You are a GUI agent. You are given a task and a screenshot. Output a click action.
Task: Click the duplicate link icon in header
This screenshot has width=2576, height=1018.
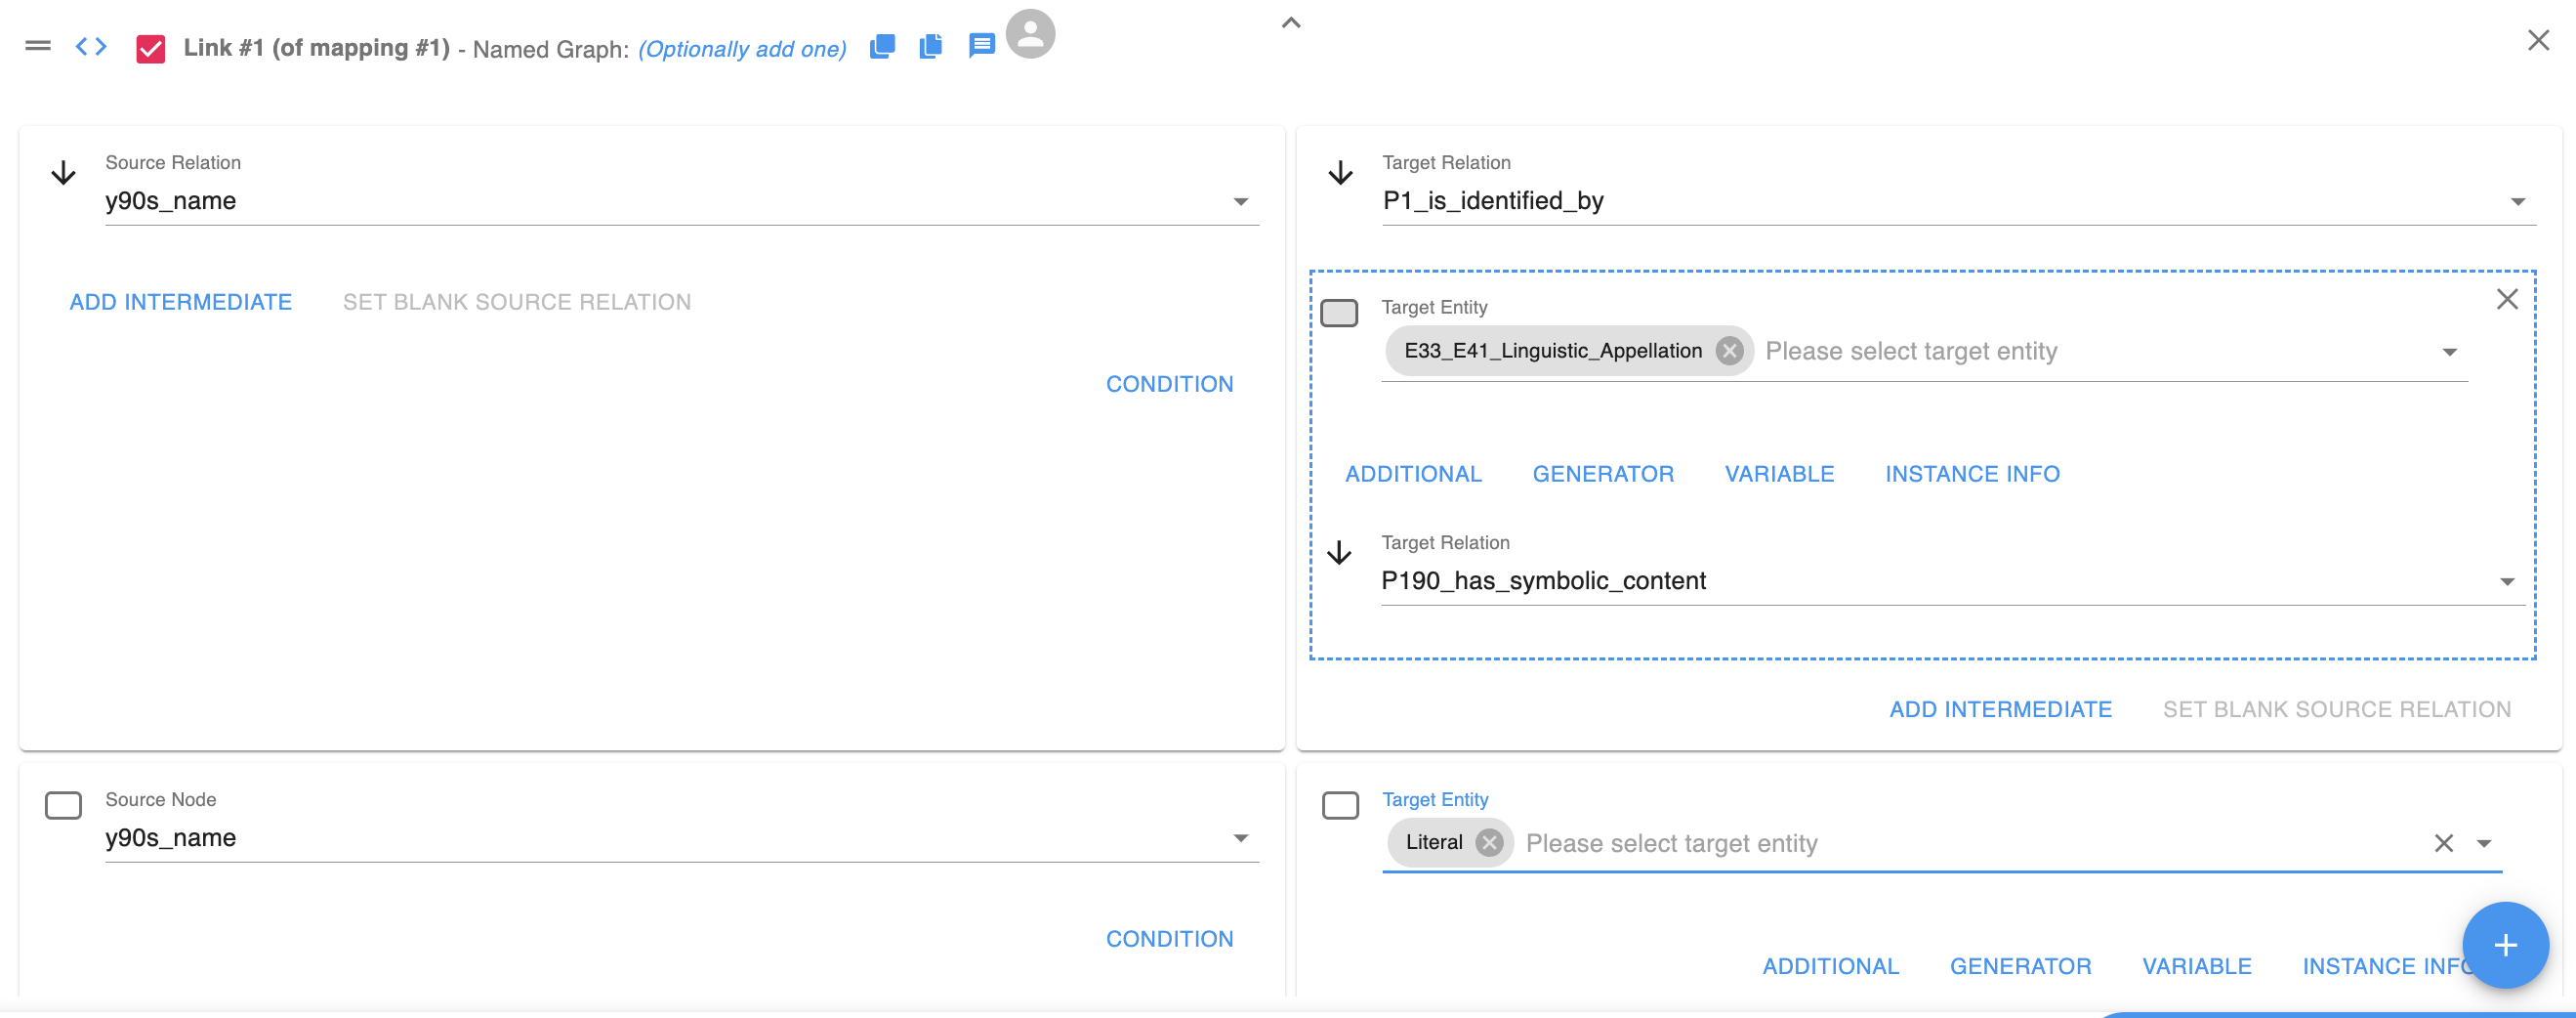[882, 46]
